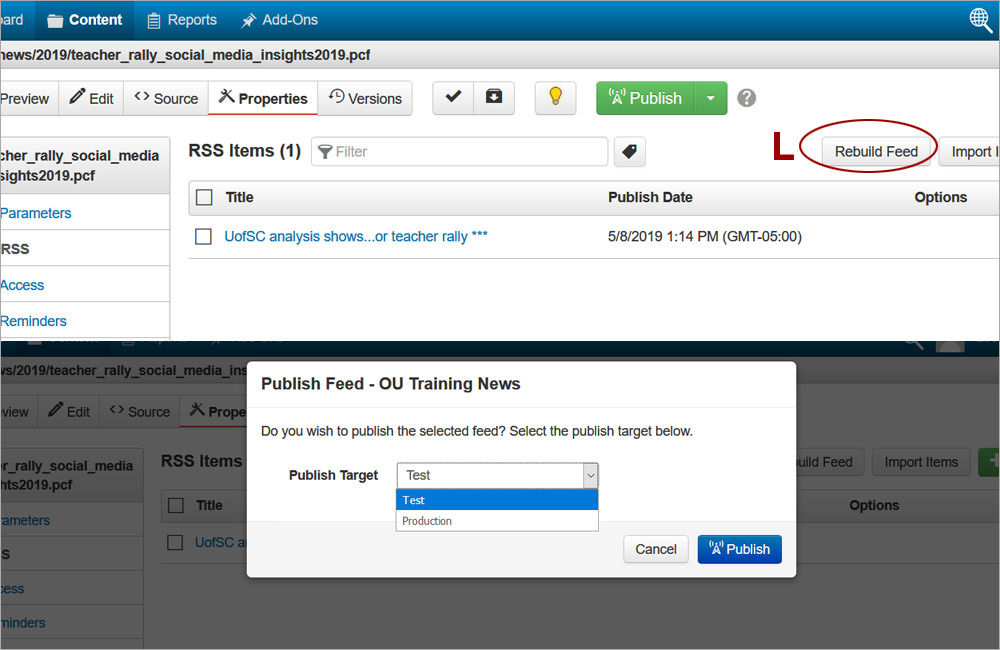1000x650 pixels.
Task: Open the Add-Ons menu
Action: 279,20
